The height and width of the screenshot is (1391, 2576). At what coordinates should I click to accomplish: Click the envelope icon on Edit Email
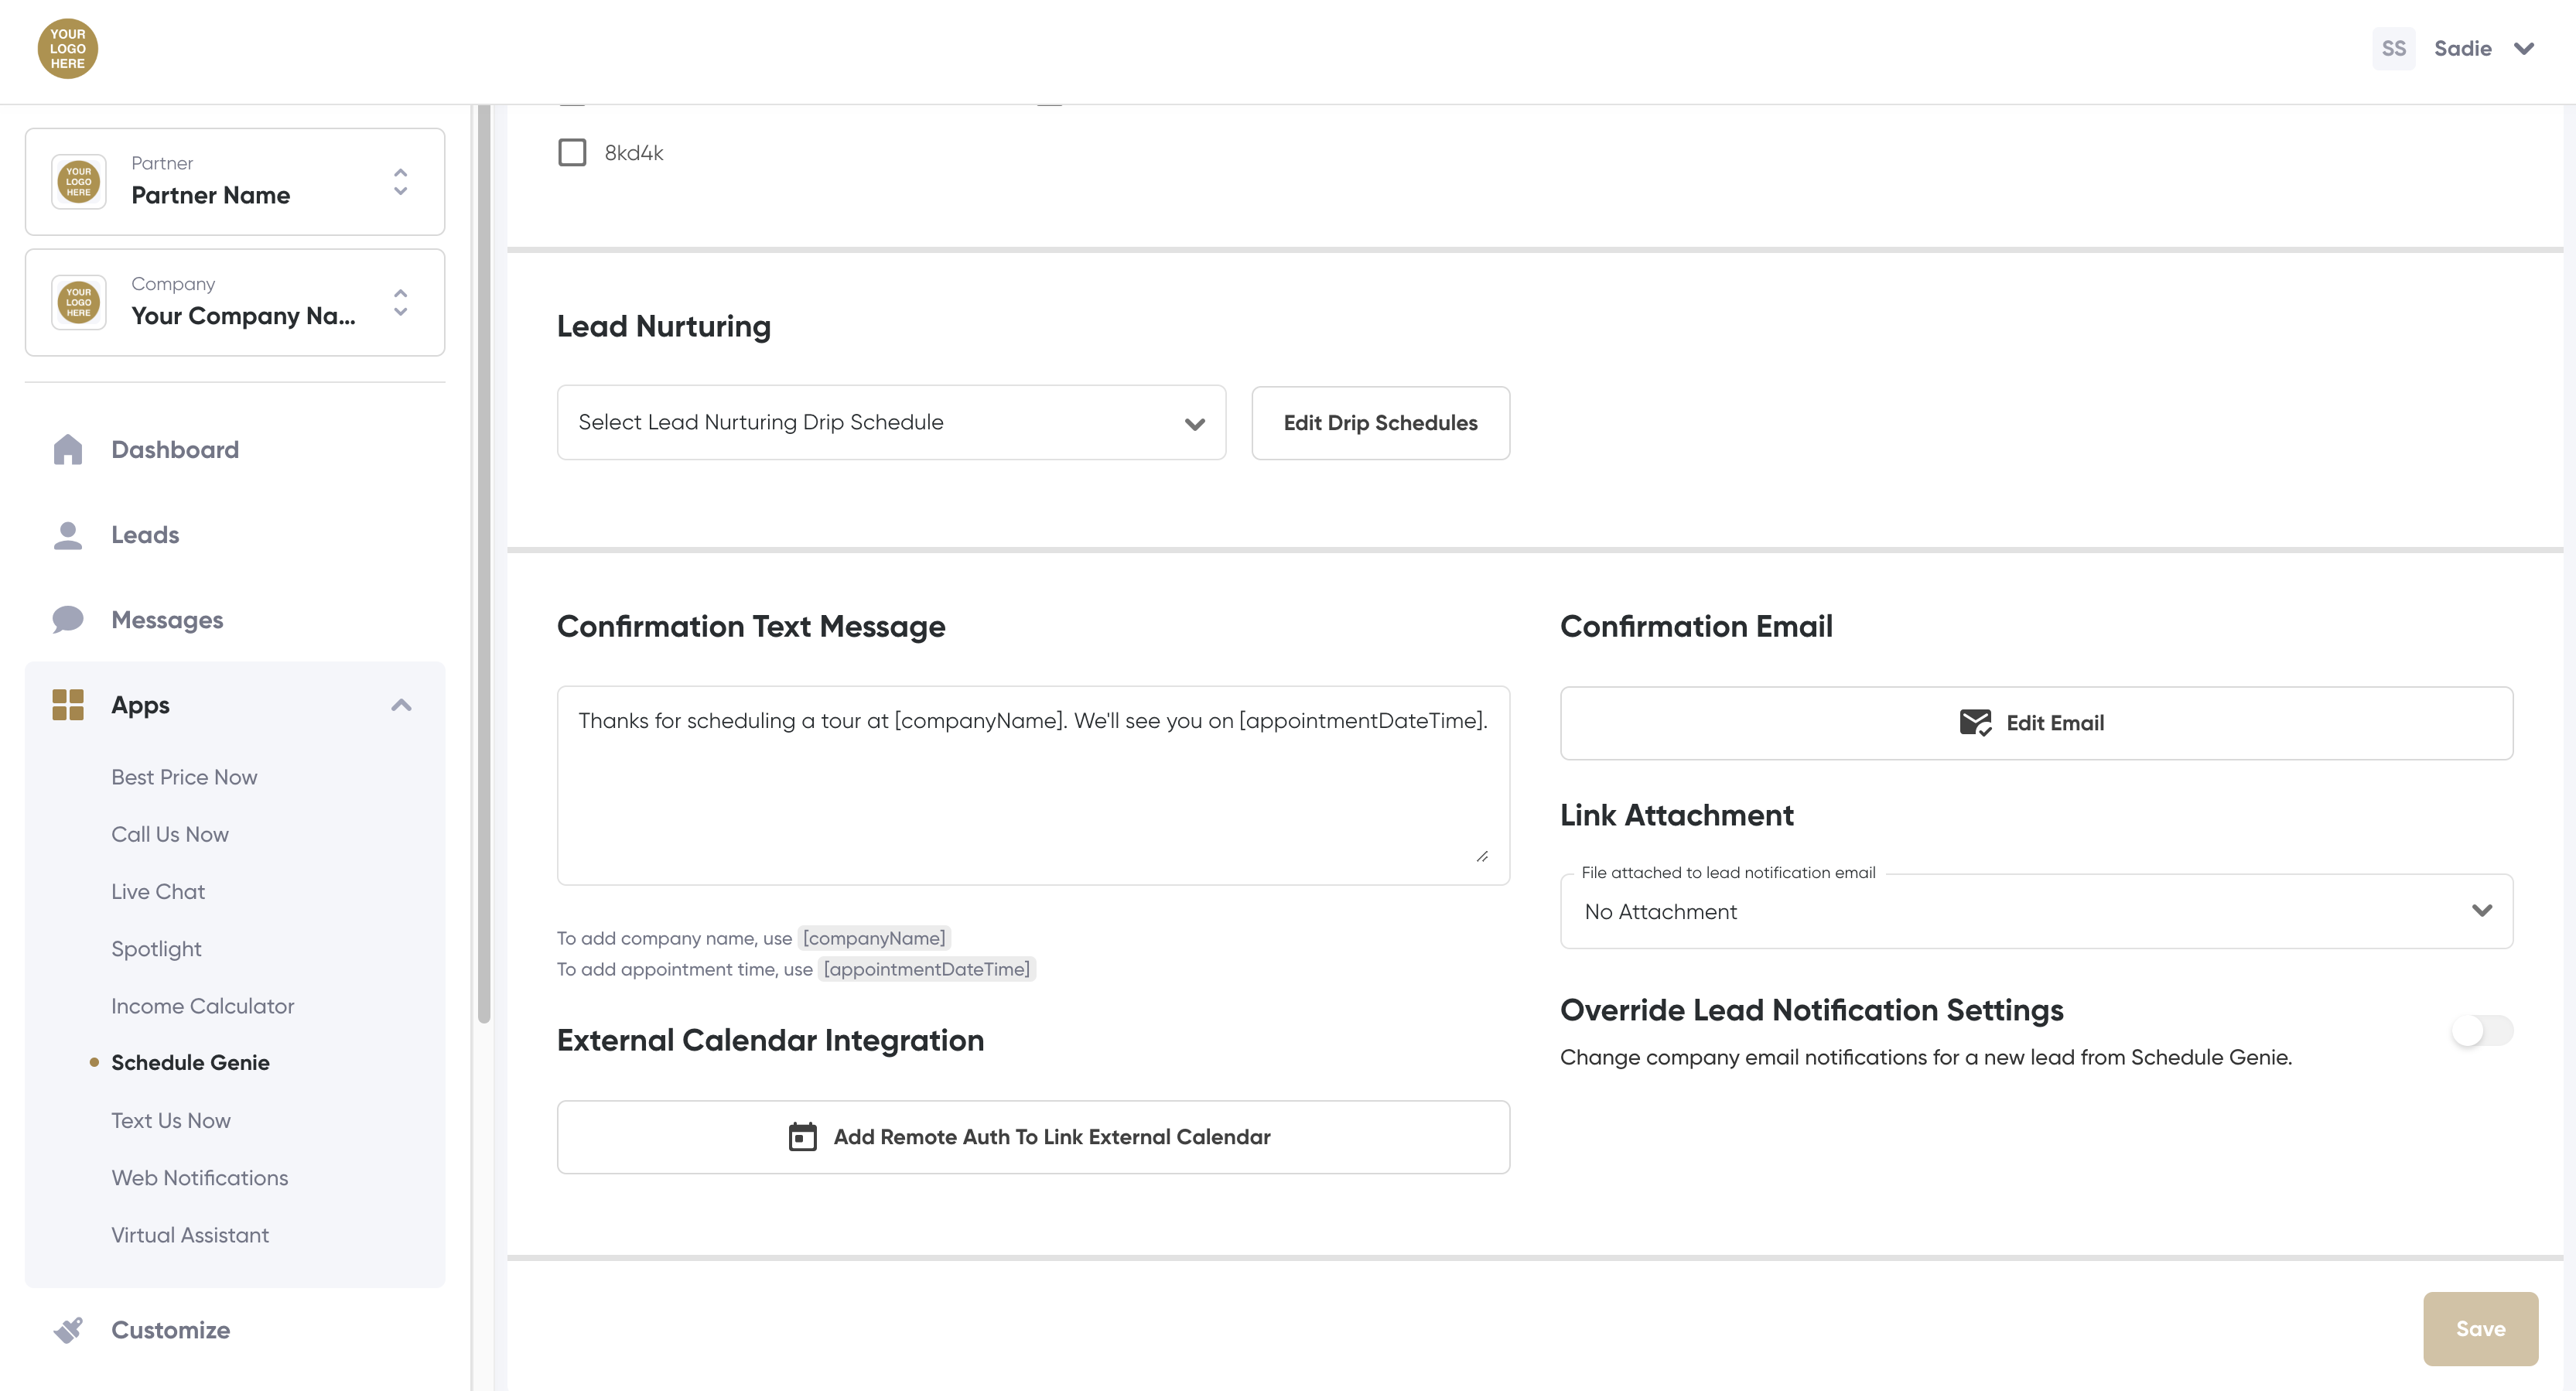point(1974,723)
